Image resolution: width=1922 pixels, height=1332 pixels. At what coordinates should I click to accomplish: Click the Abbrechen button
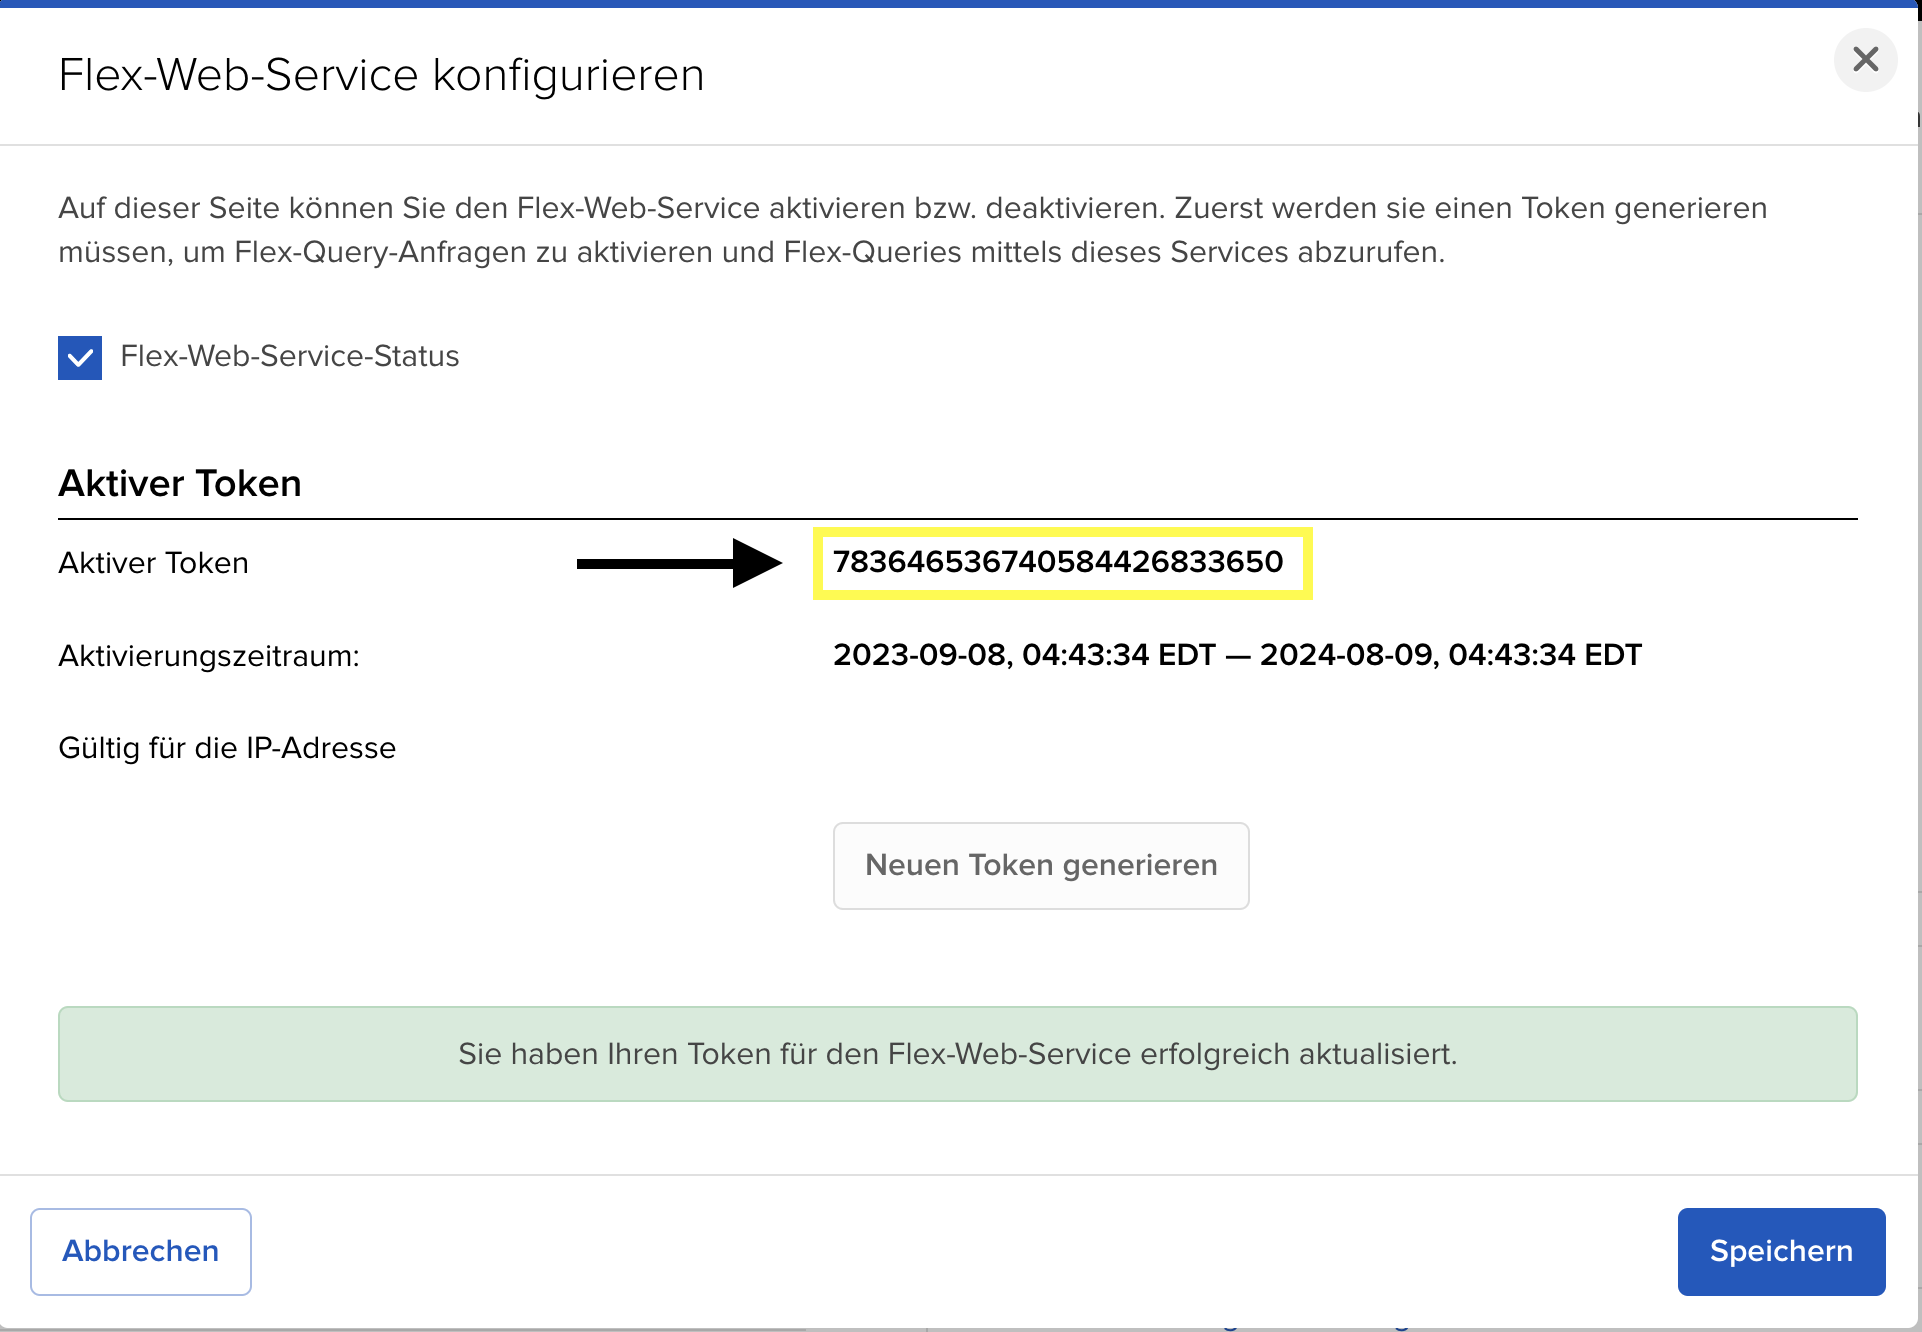[141, 1251]
